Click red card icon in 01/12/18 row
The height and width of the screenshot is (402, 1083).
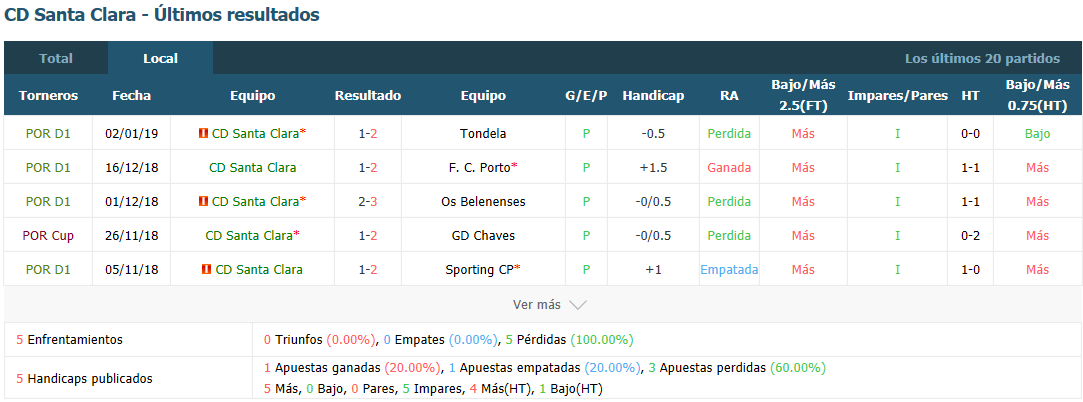203,202
